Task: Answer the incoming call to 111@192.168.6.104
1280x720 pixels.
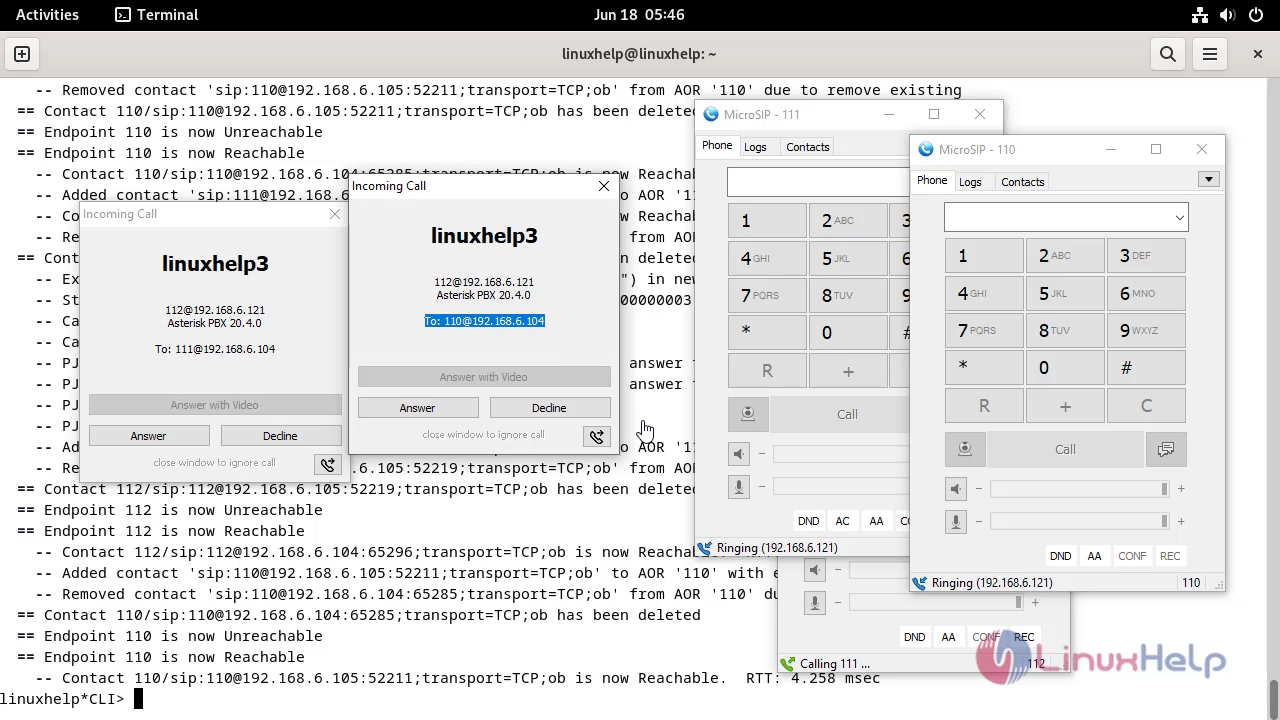Action: (148, 436)
